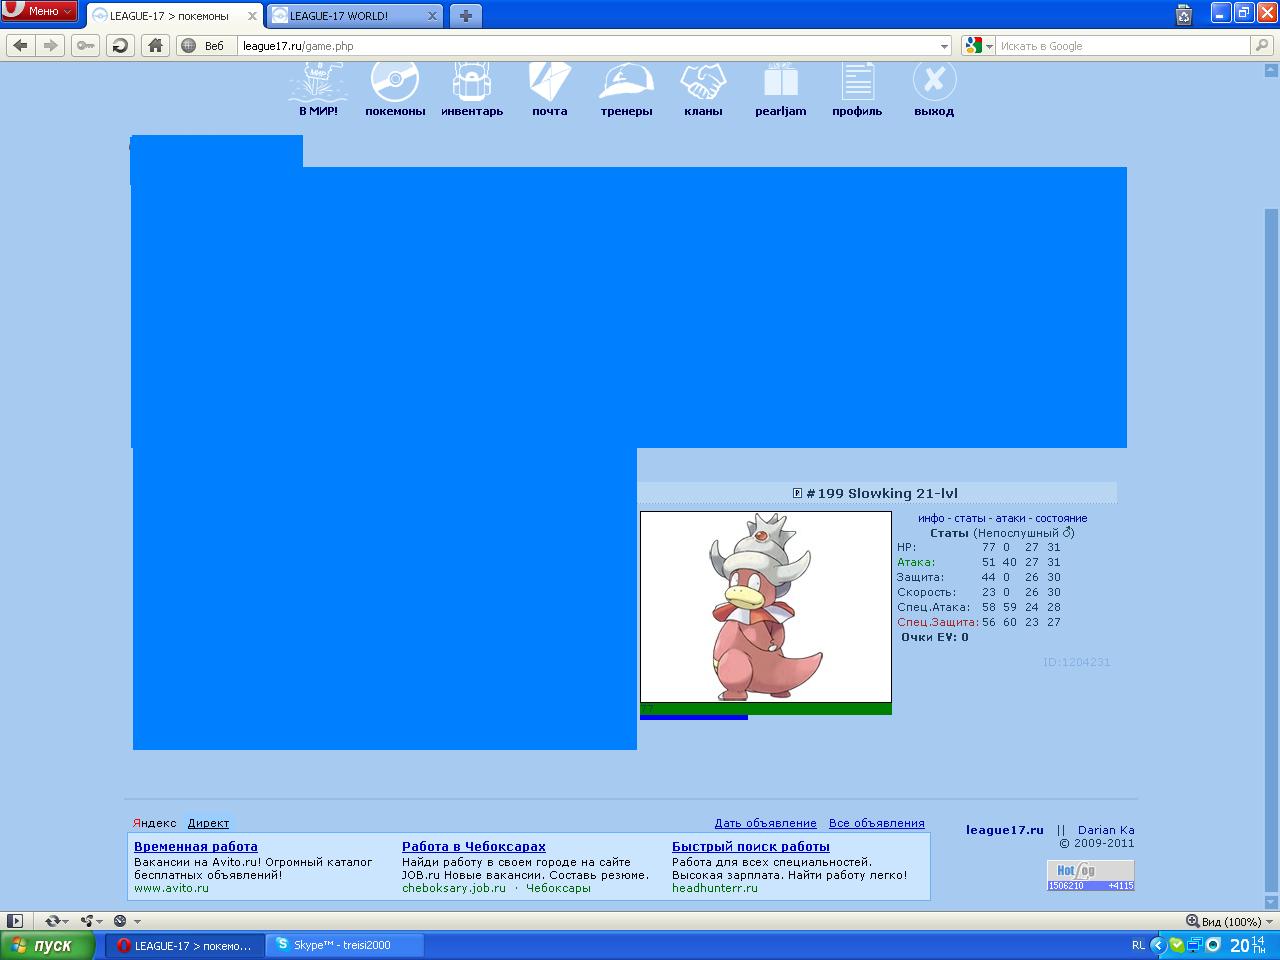This screenshot has width=1280, height=960.
Task: Open the Вид (100%) zoom dropdown
Action: coord(1230,921)
